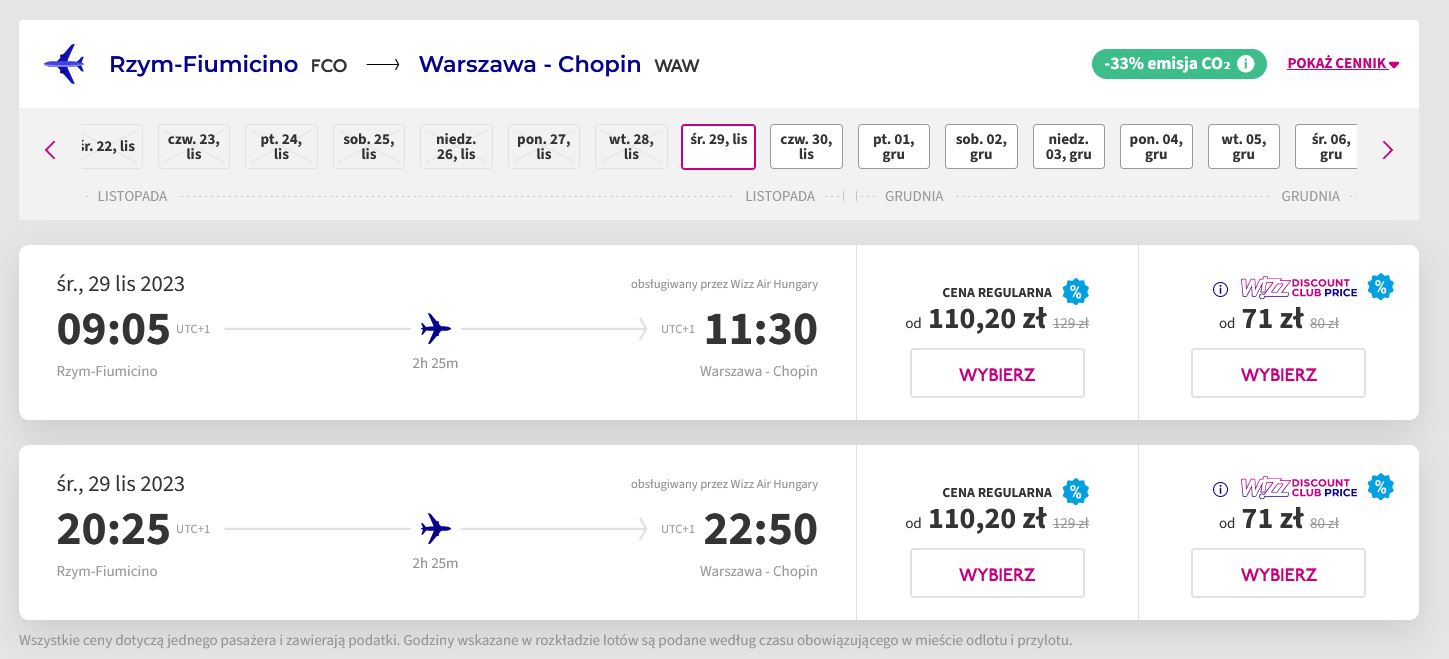Choose Wizz Discount Club price for 09:05 flight
Image resolution: width=1449 pixels, height=659 pixels.
click(x=1278, y=373)
